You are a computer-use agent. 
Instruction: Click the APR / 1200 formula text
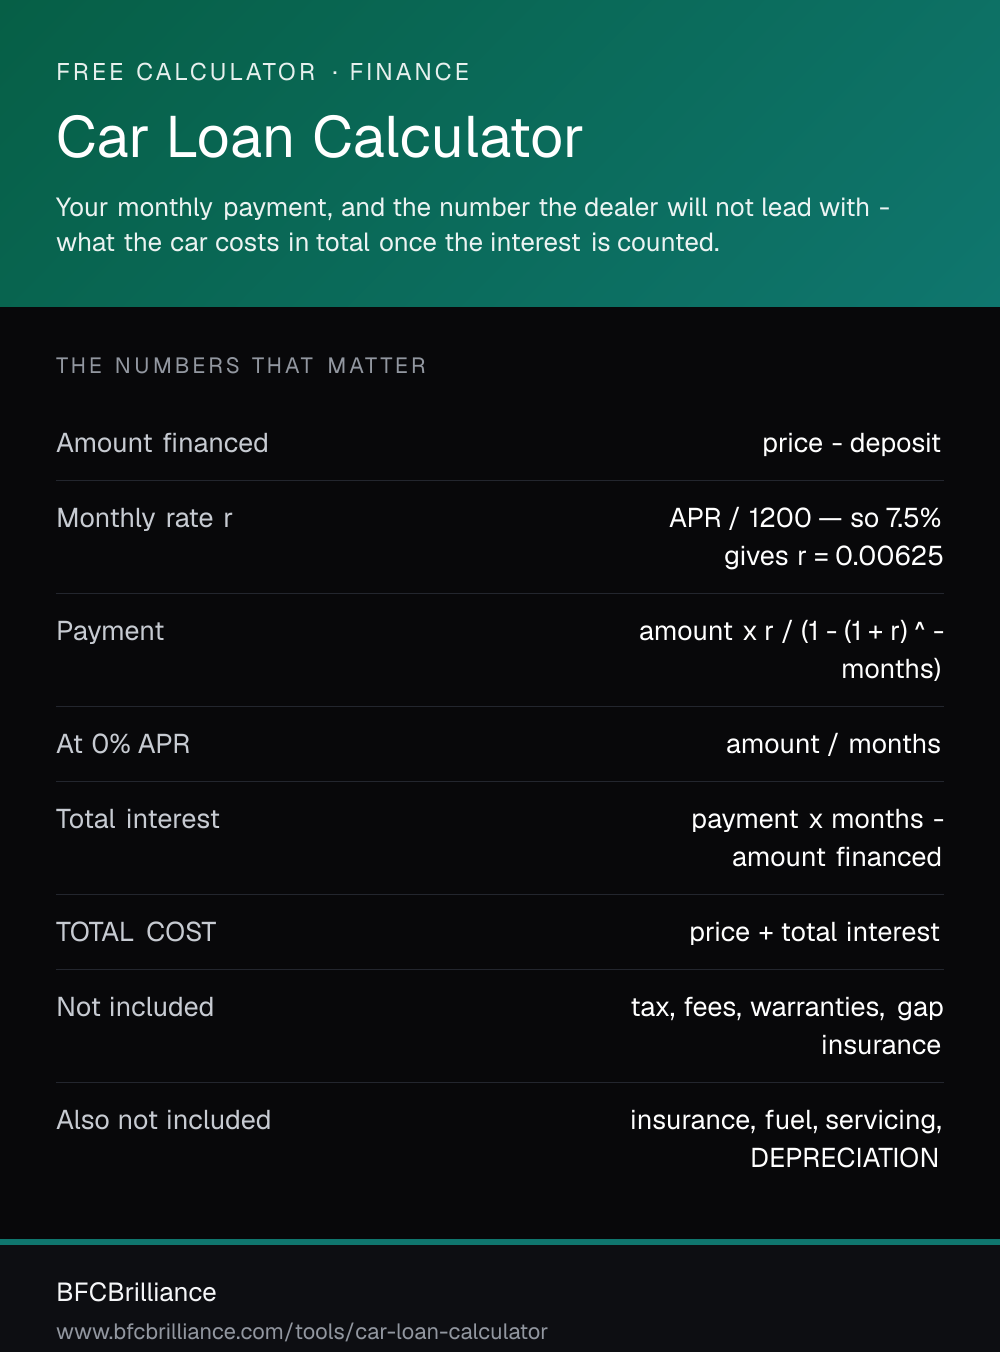(806, 537)
